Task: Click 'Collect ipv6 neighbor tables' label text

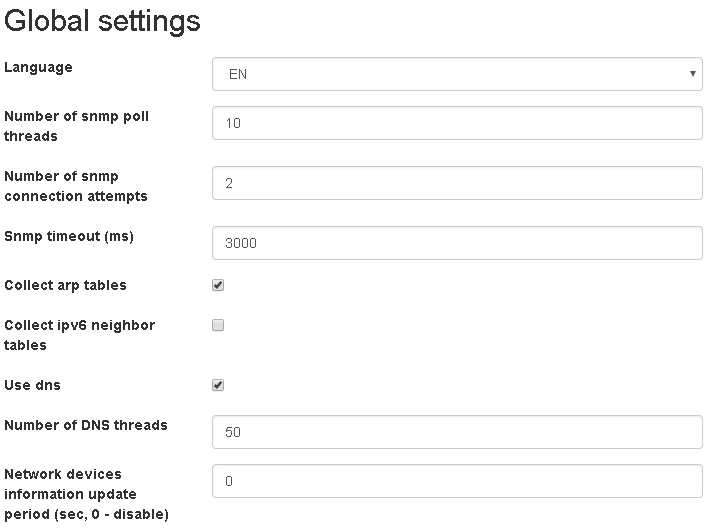Action: point(79,335)
